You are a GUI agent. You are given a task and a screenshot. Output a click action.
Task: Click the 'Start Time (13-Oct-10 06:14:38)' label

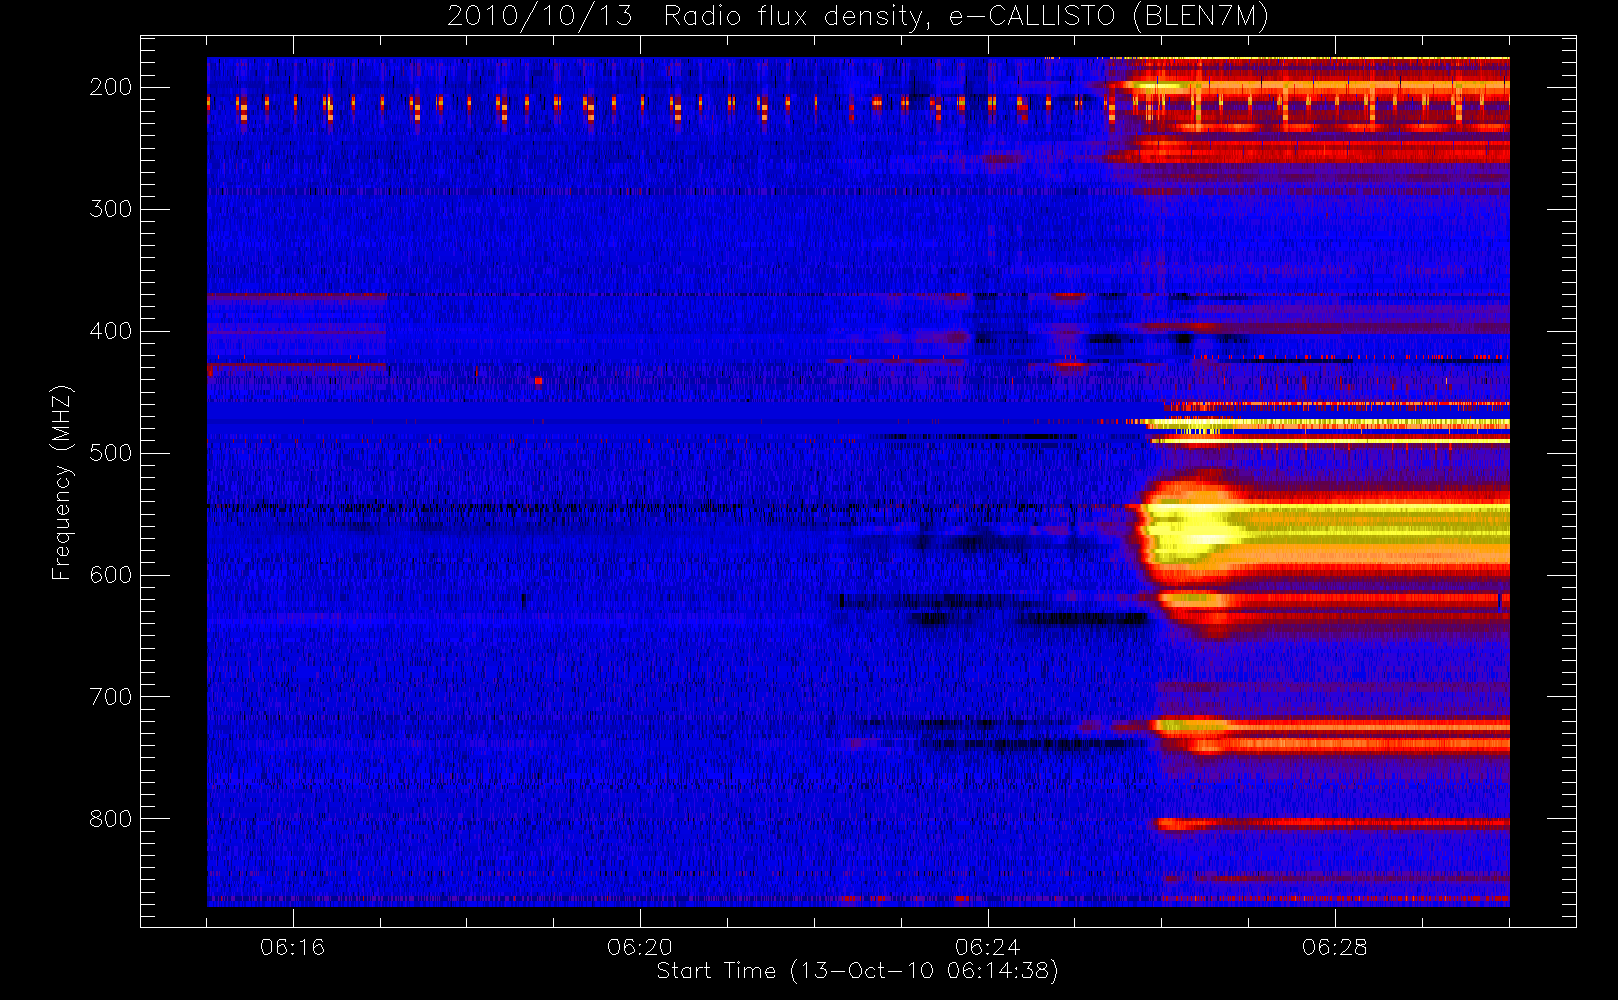(857, 971)
